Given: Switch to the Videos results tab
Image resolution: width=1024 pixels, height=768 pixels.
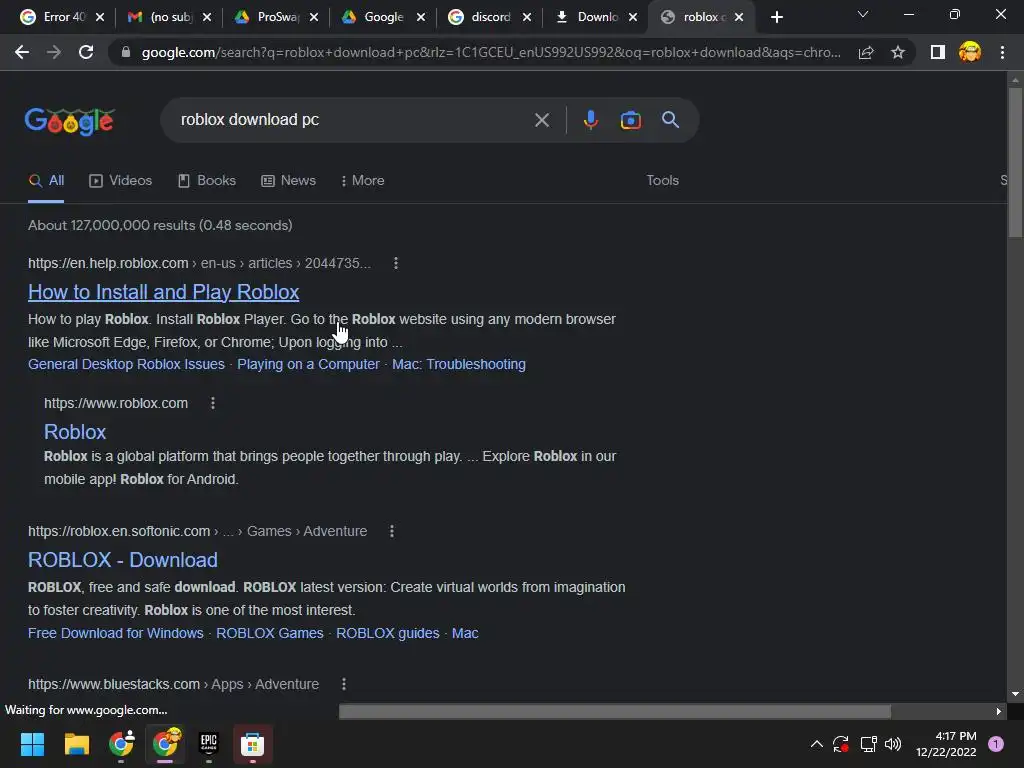Looking at the screenshot, I should click(x=121, y=181).
